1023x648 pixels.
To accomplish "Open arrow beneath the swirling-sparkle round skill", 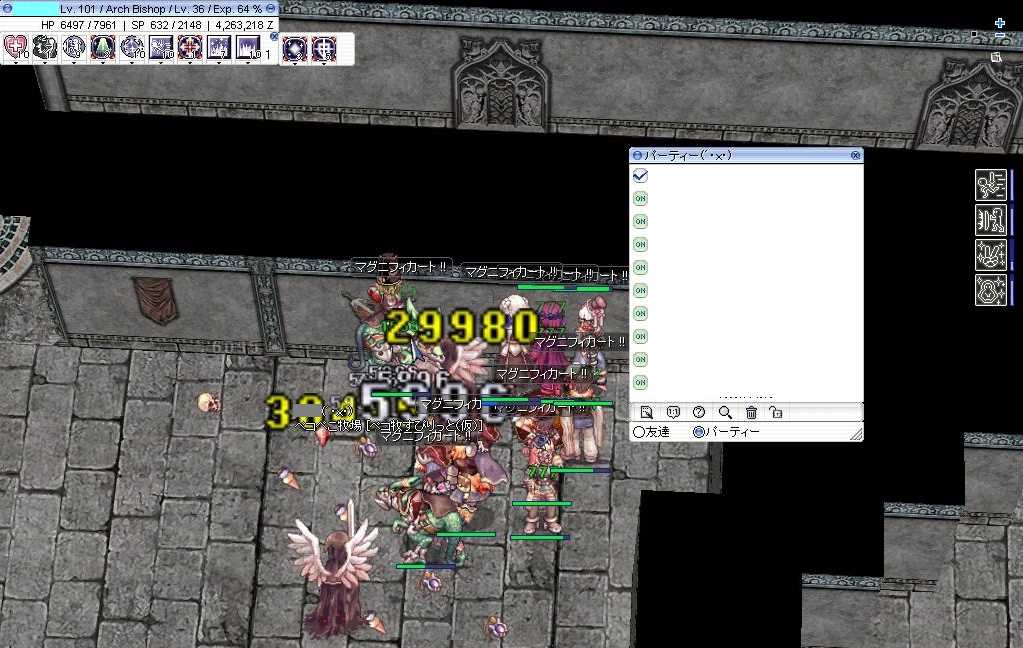I will tap(132, 63).
